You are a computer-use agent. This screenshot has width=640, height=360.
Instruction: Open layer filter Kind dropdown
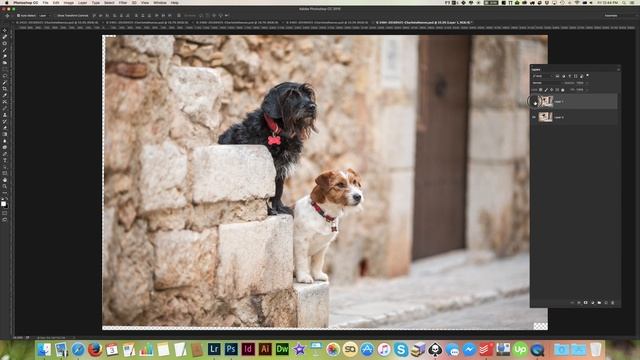click(x=543, y=76)
